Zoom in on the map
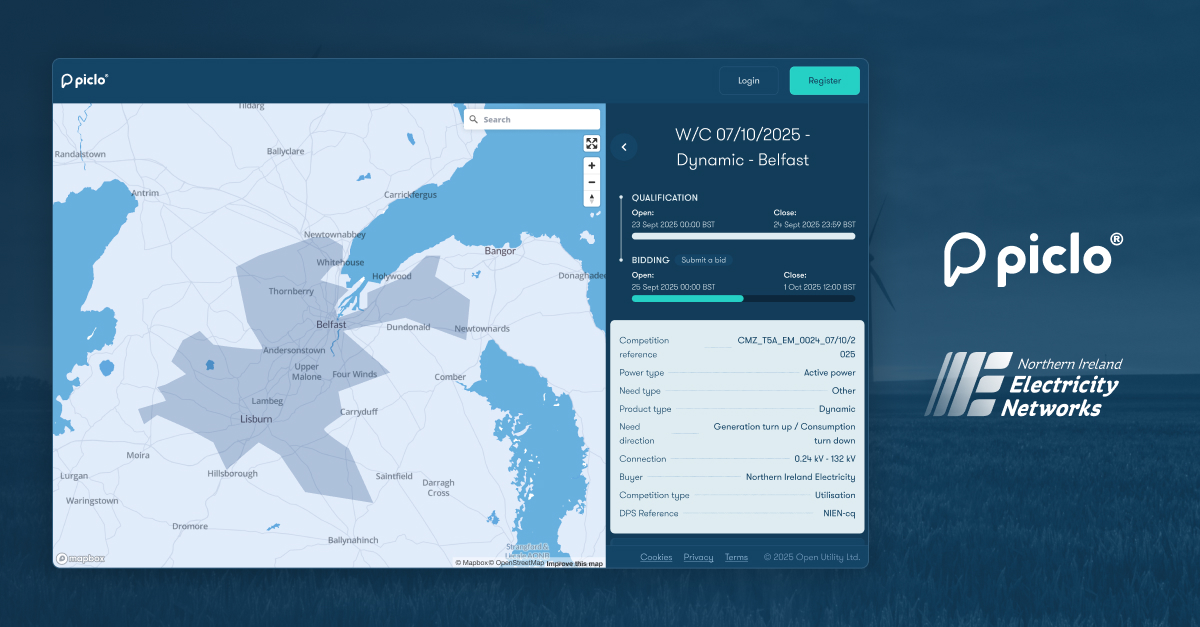 coord(592,166)
